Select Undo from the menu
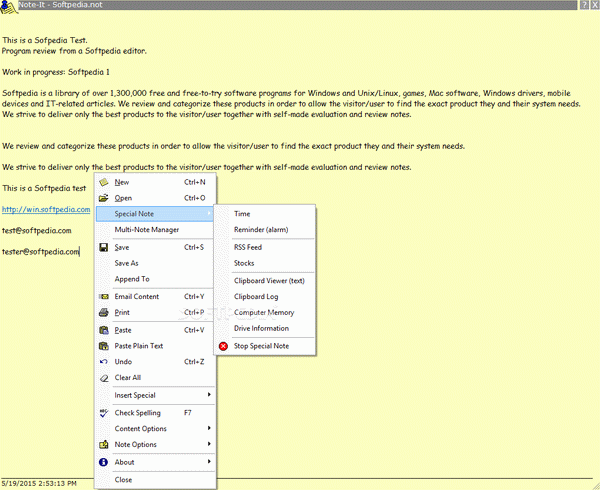 pos(155,361)
